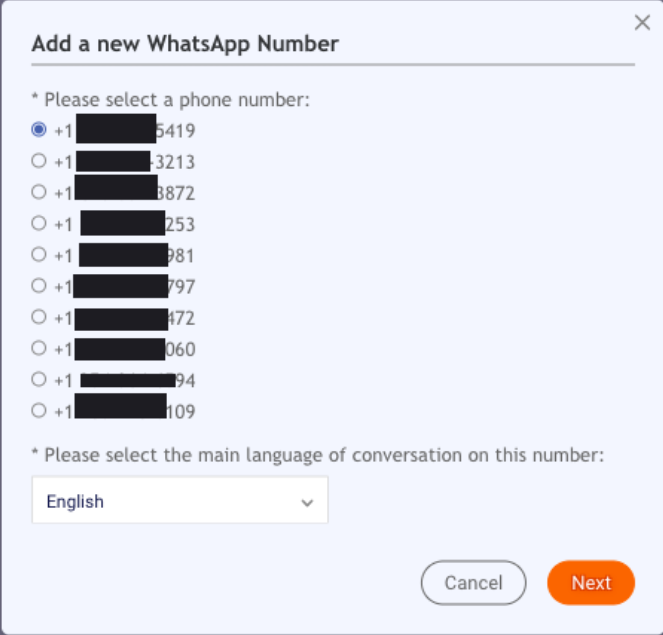Screen dimensions: 663x635
Task: Select the phone number ending in 3213
Action: 39,161
